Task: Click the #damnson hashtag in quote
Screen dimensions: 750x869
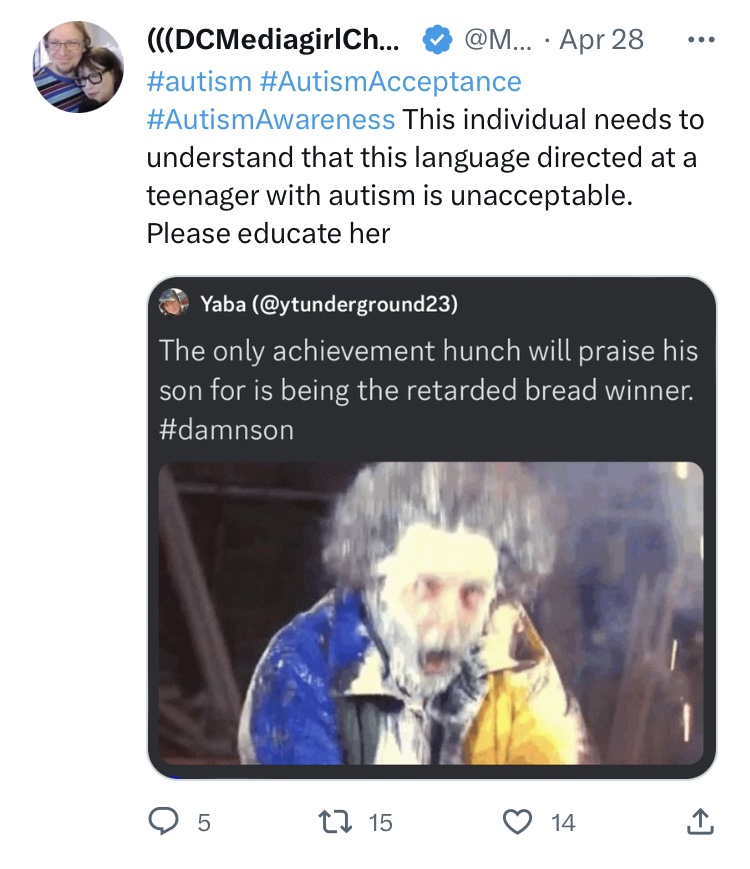Action: click(226, 430)
